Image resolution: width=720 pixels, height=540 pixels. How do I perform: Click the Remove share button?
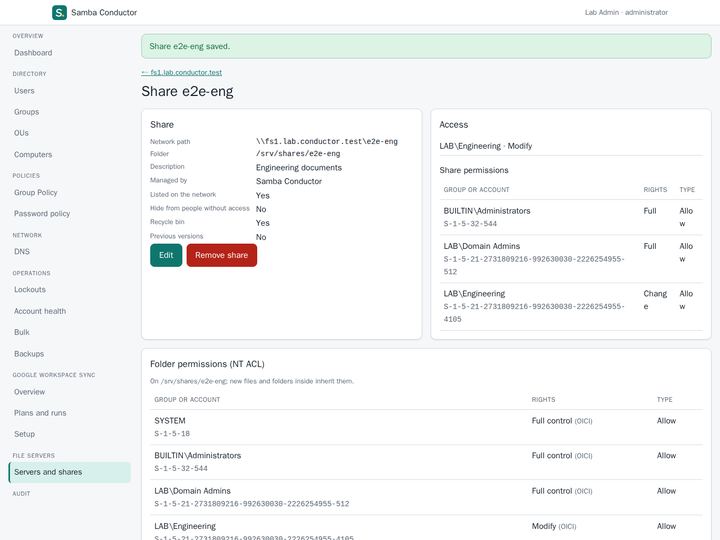pyautogui.click(x=221, y=255)
